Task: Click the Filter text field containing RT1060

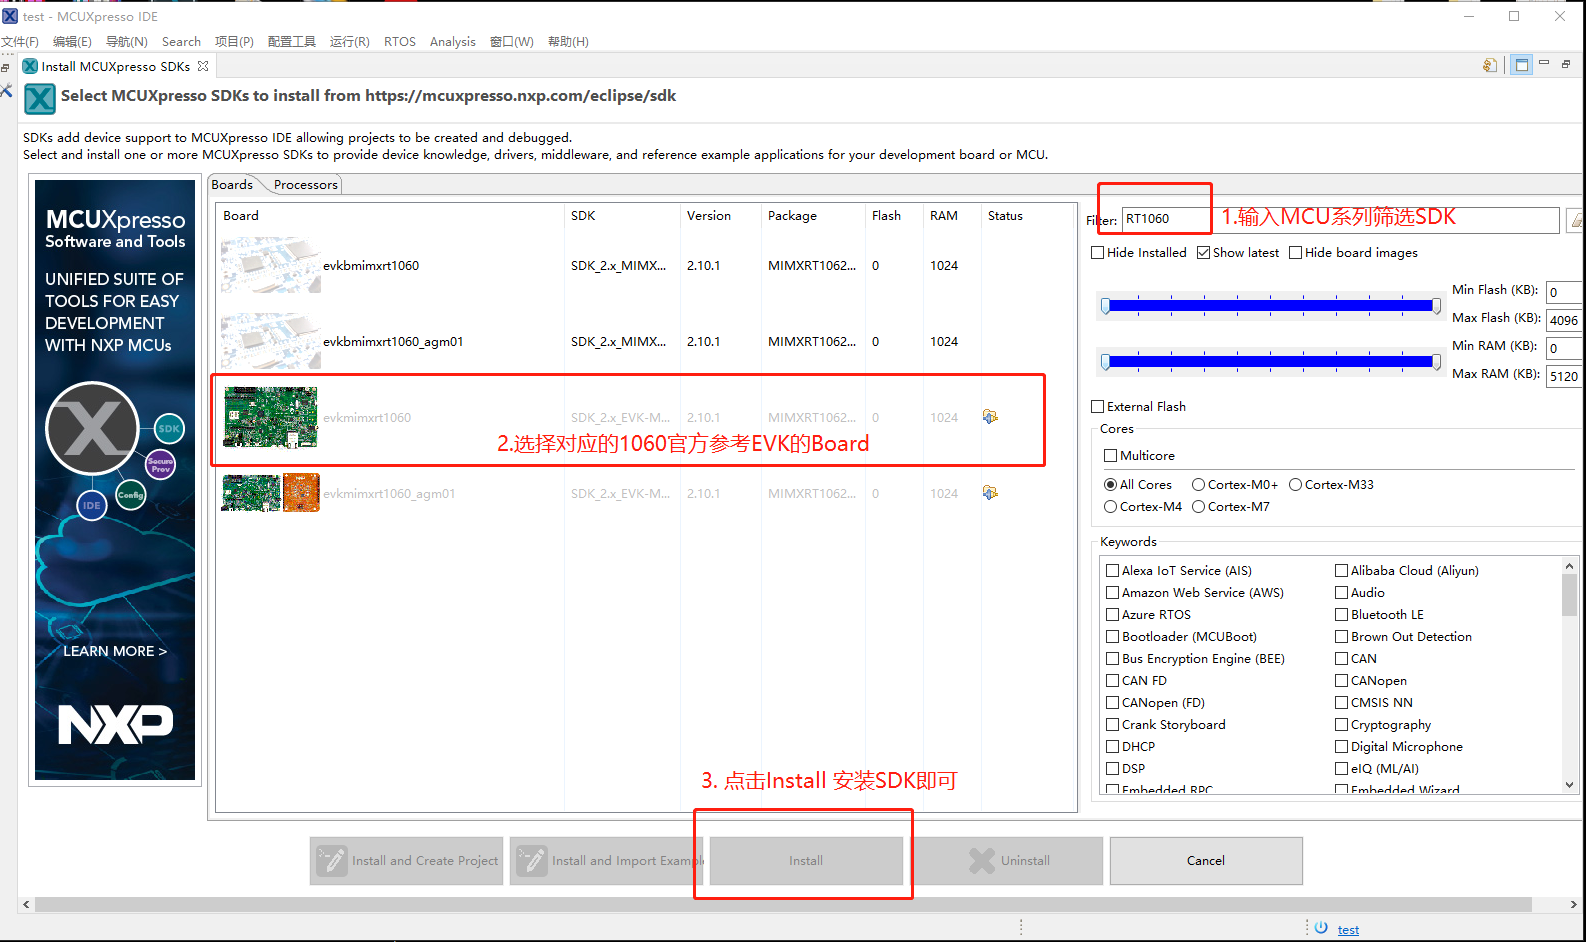Action: 1340,219
